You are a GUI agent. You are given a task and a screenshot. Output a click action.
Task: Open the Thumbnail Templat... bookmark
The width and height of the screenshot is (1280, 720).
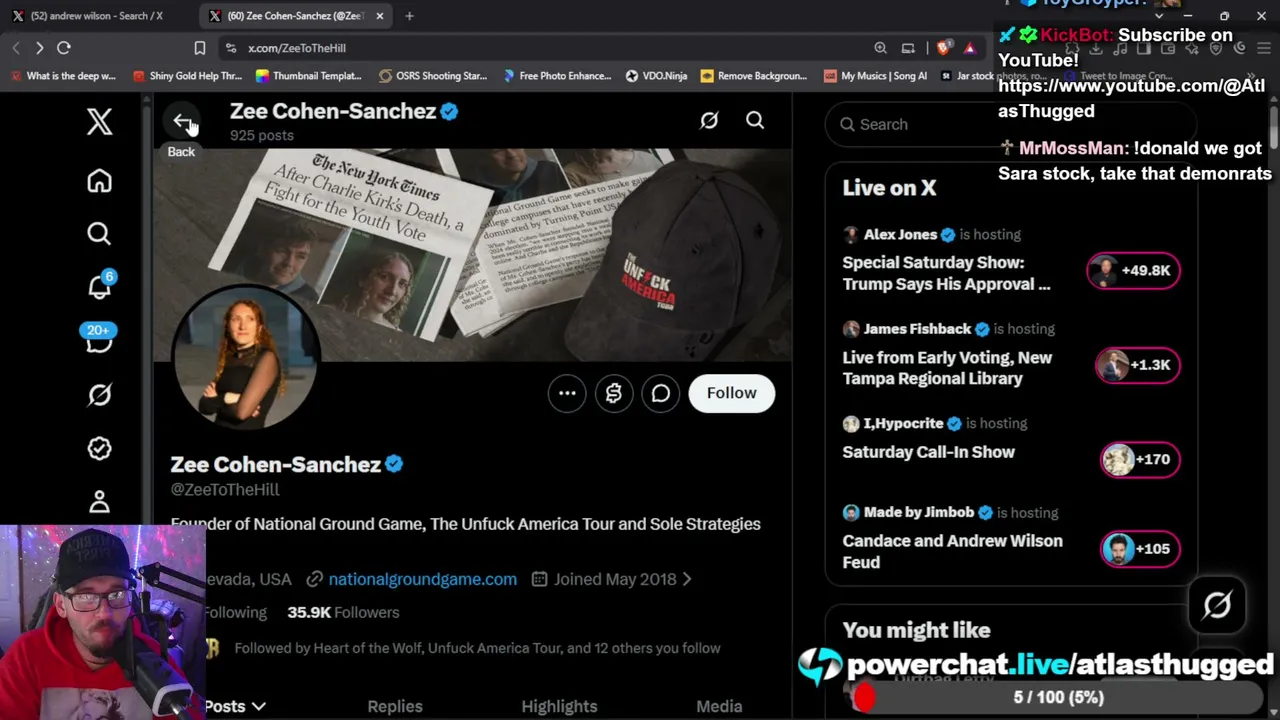click(309, 76)
